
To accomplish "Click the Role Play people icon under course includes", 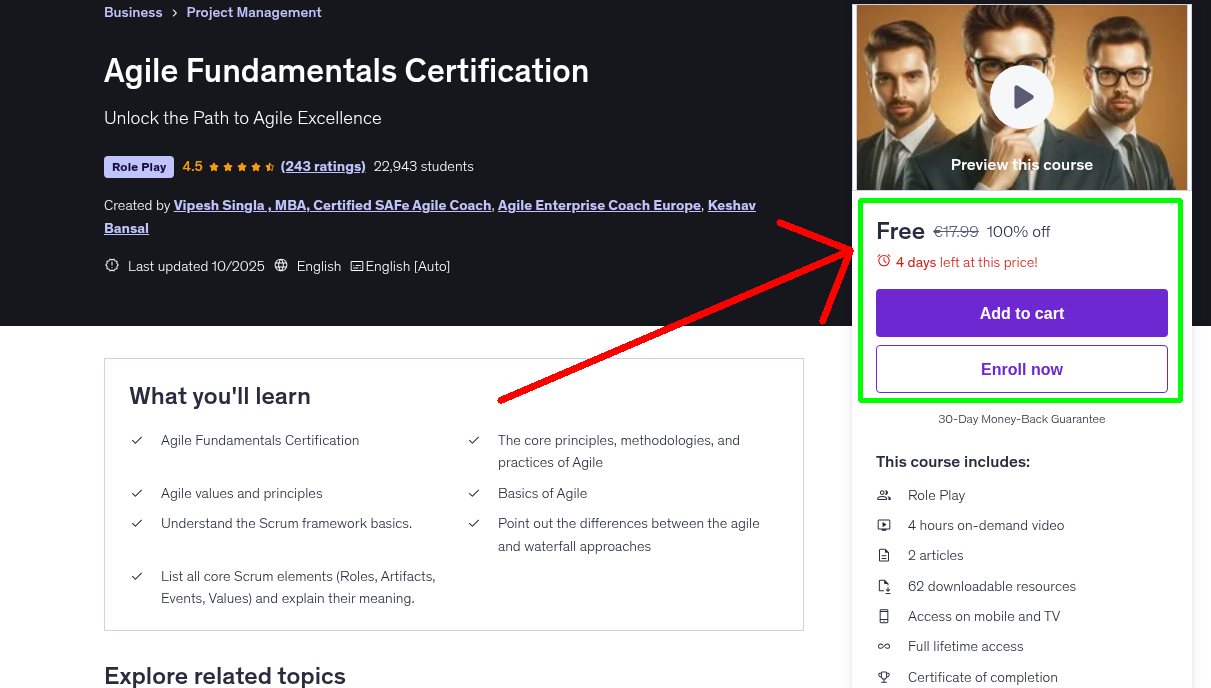I will [x=884, y=495].
